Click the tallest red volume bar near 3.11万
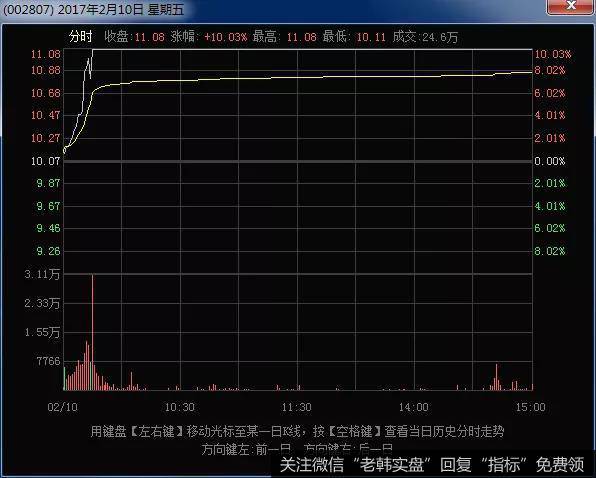 (x=92, y=332)
